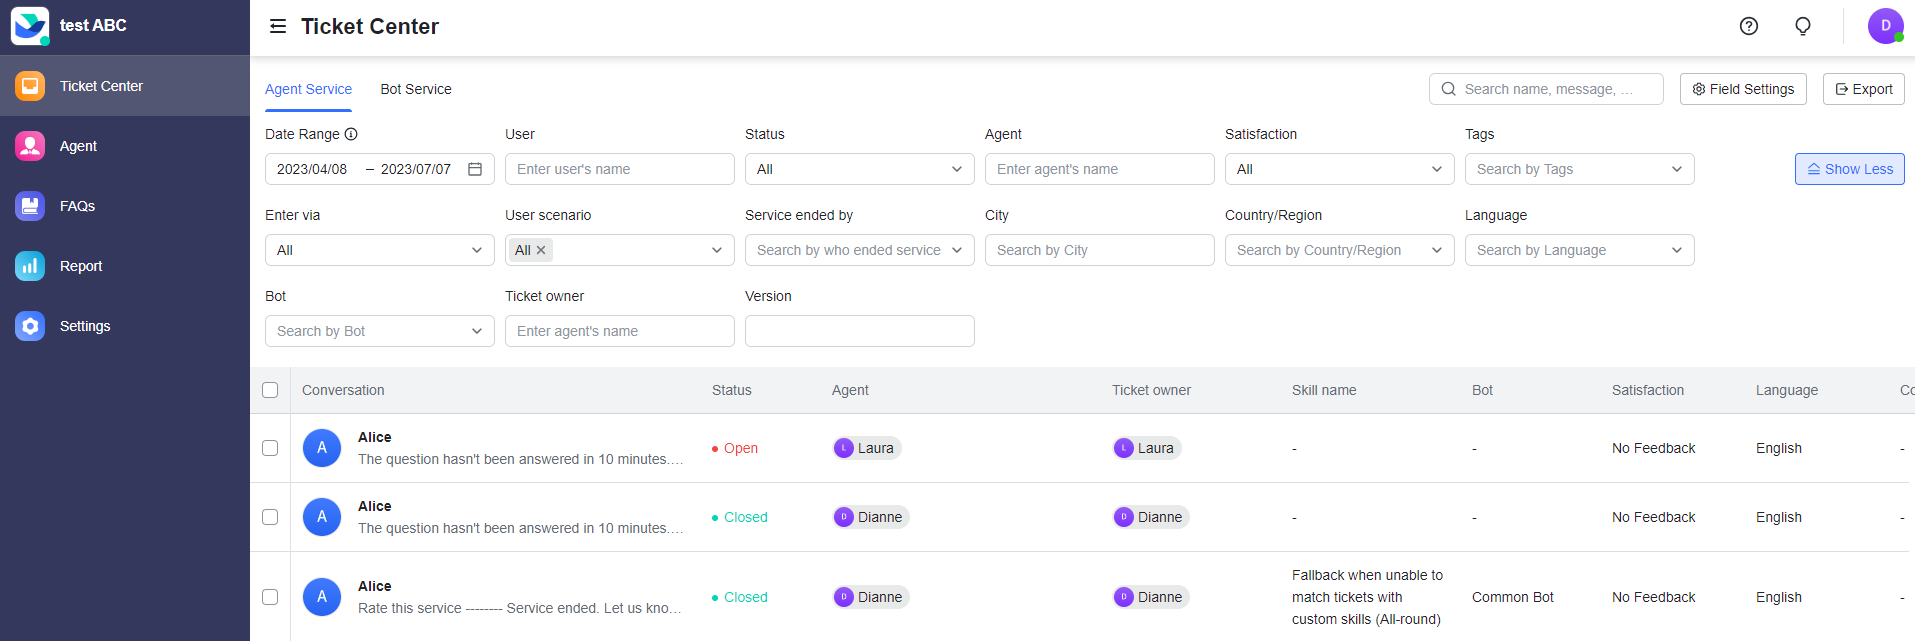Click the Version input field
This screenshot has height=641, width=1915.
click(860, 331)
